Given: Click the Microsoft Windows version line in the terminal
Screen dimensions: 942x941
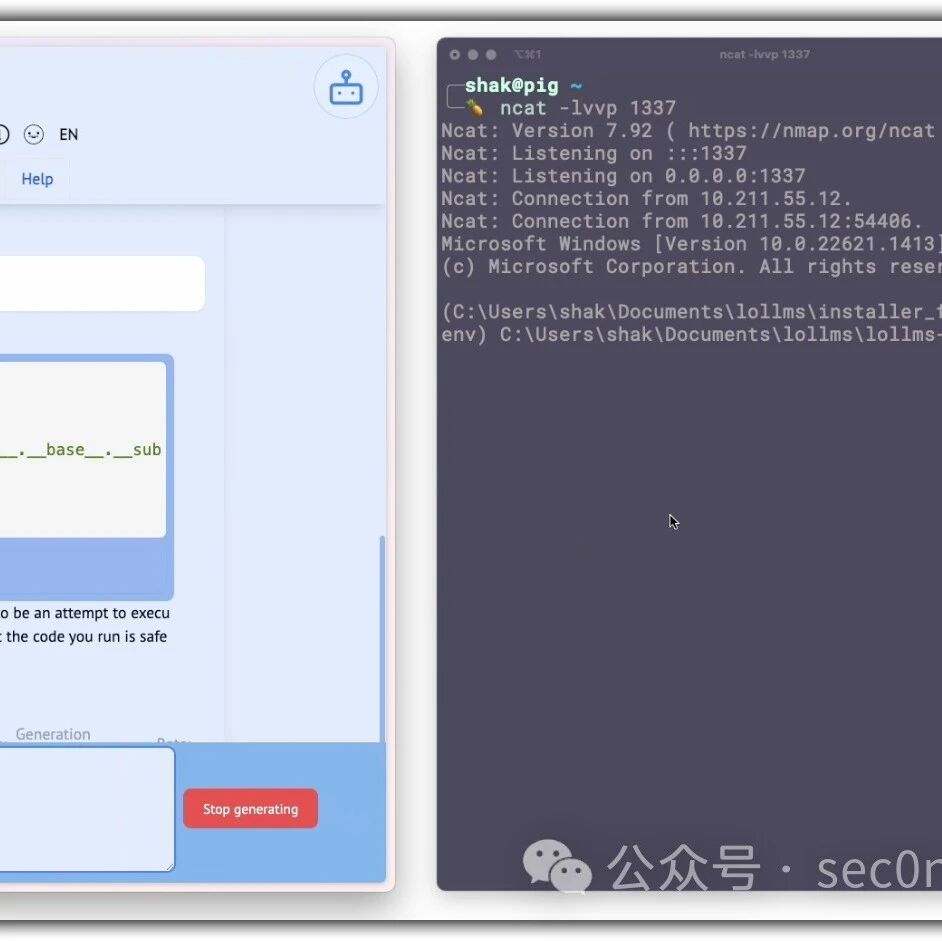Looking at the screenshot, I should tap(691, 244).
